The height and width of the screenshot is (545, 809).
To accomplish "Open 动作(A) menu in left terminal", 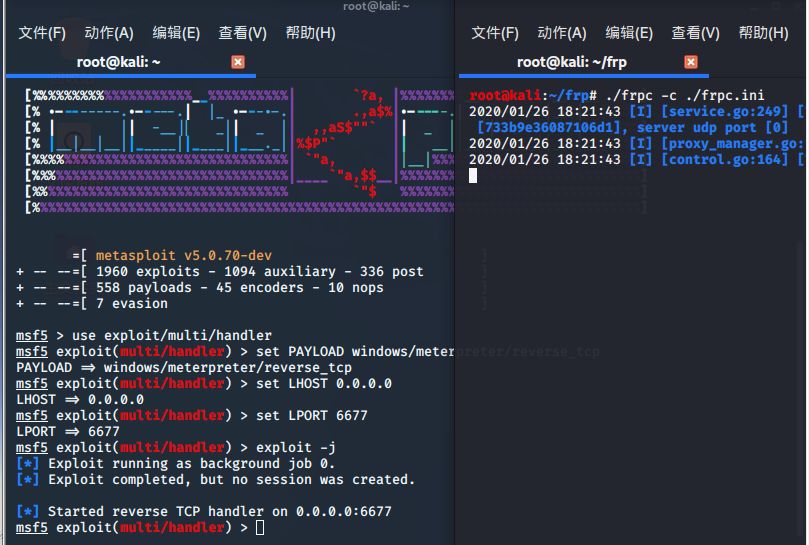I will 109,33.
